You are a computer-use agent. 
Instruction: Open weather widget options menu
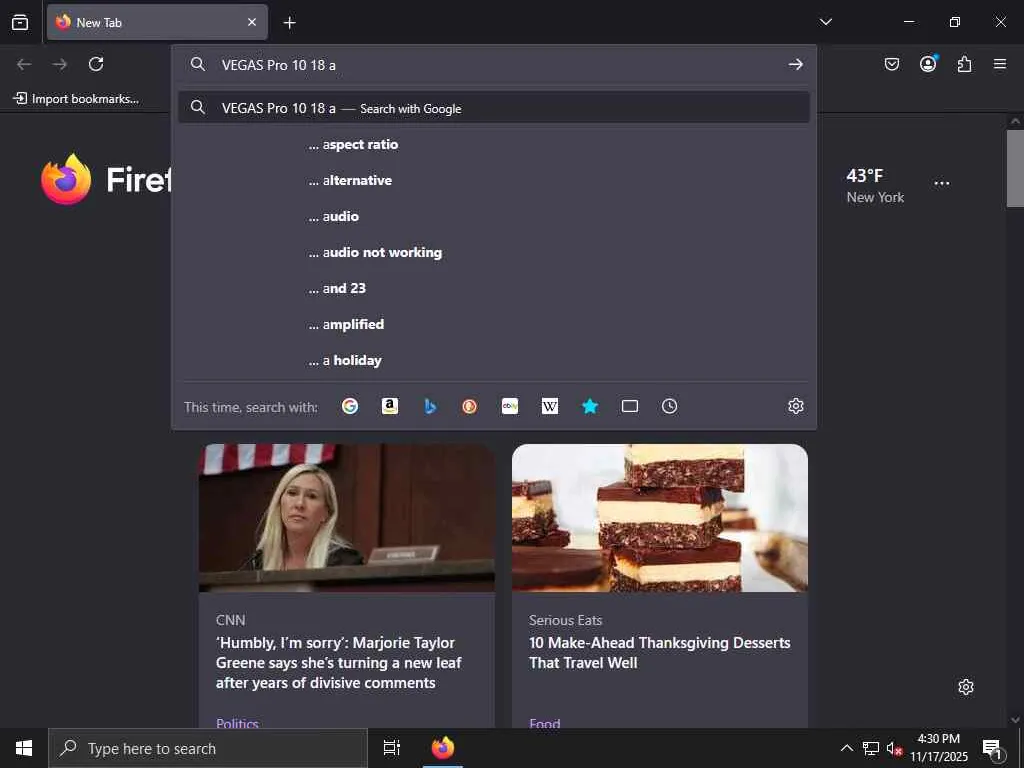click(942, 183)
